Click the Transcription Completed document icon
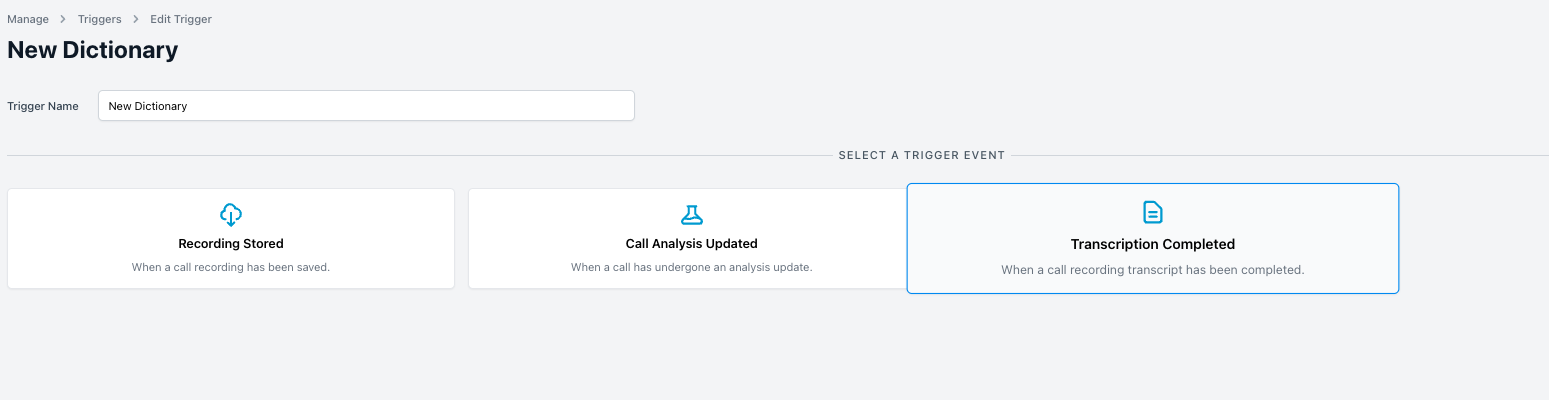The image size is (1549, 400). point(1153,212)
